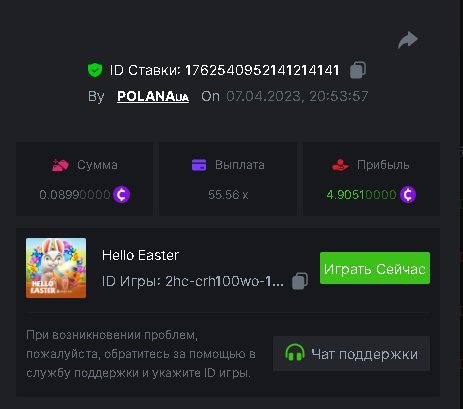Click the pink Сумма amount icon
The width and height of the screenshot is (463, 409).
[60, 165]
